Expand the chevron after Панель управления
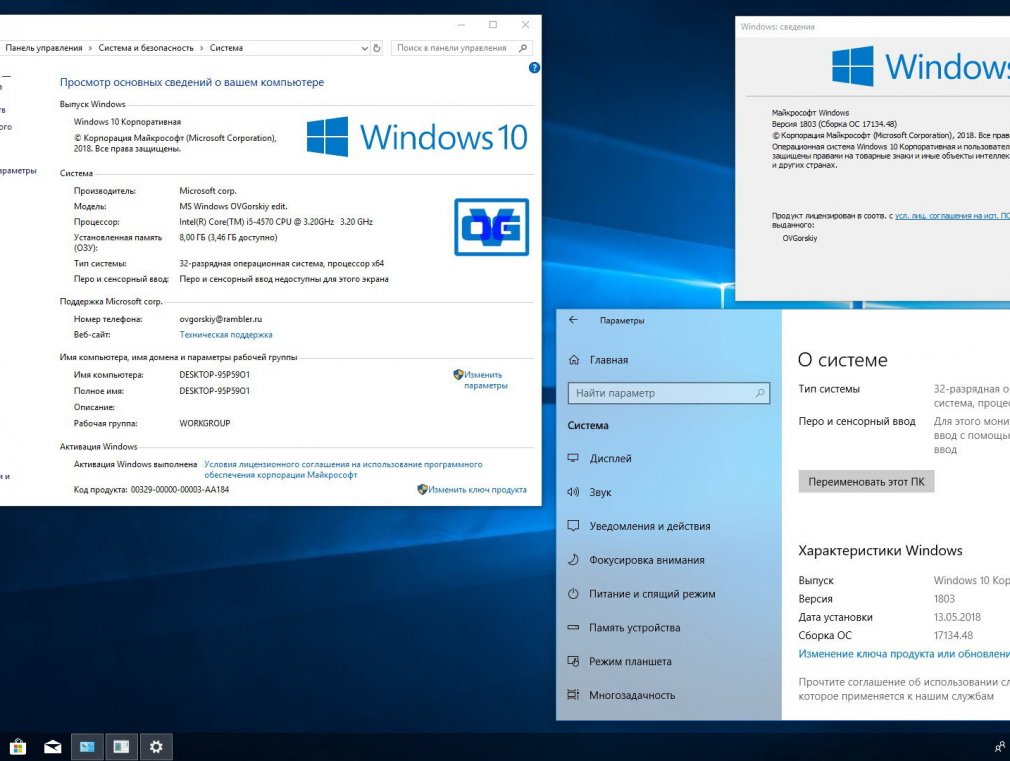Screen dimensions: 1010x761 pos(90,48)
